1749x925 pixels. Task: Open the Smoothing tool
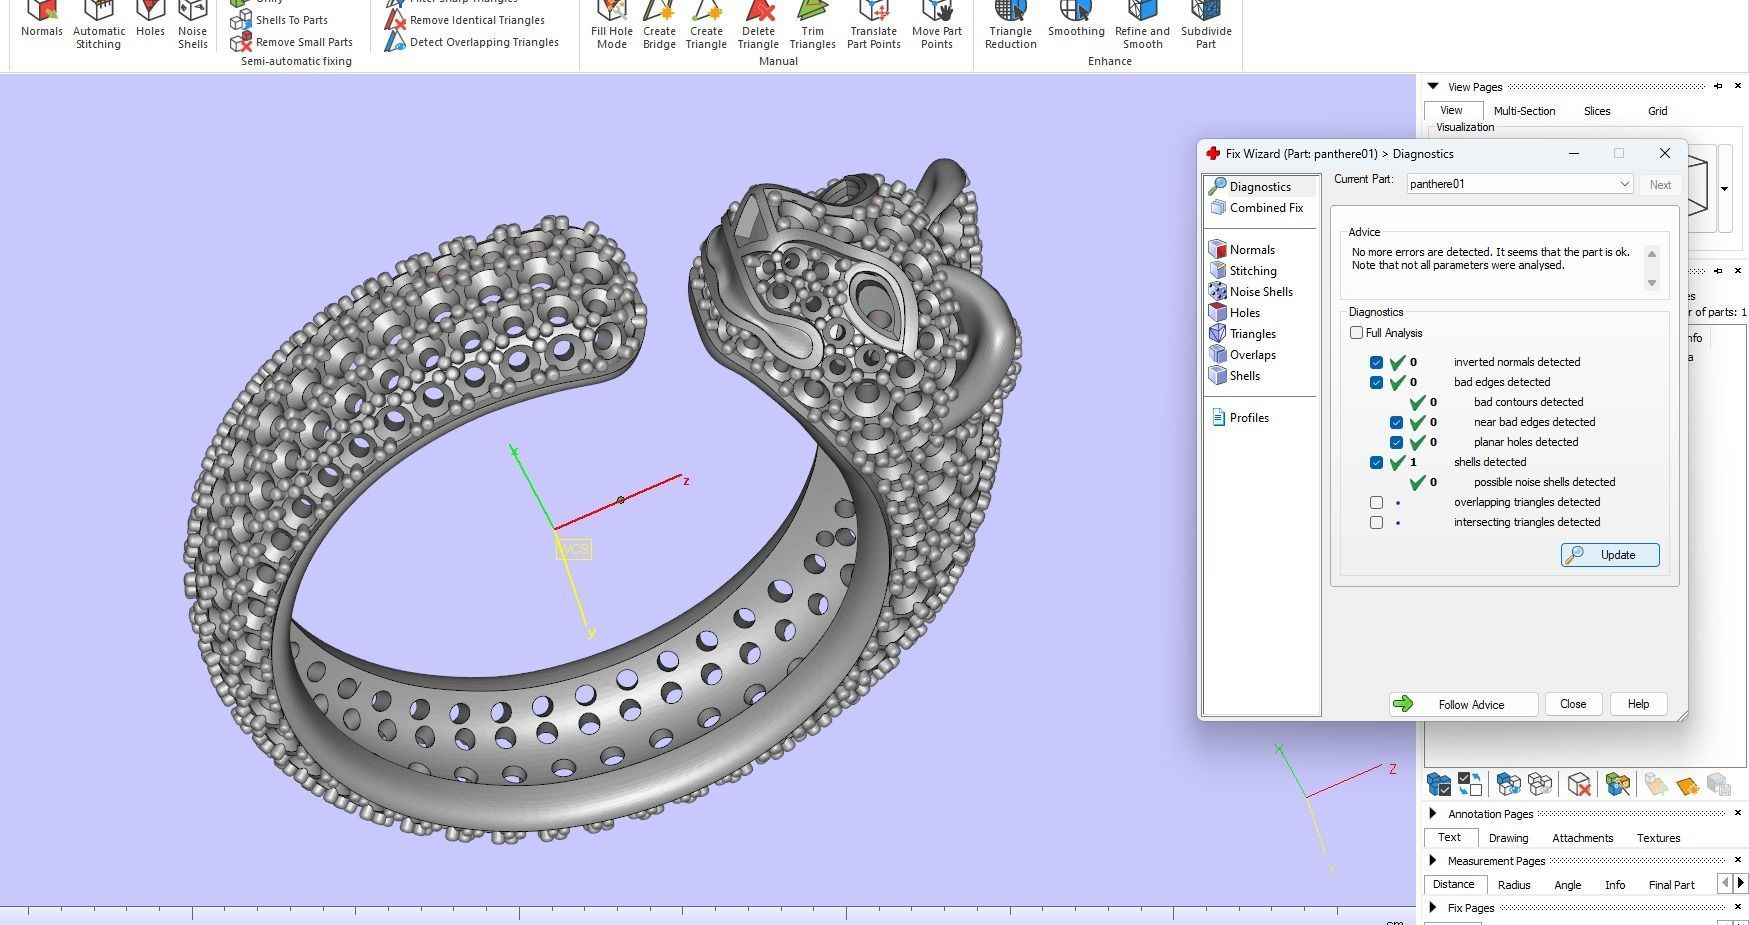pos(1076,20)
